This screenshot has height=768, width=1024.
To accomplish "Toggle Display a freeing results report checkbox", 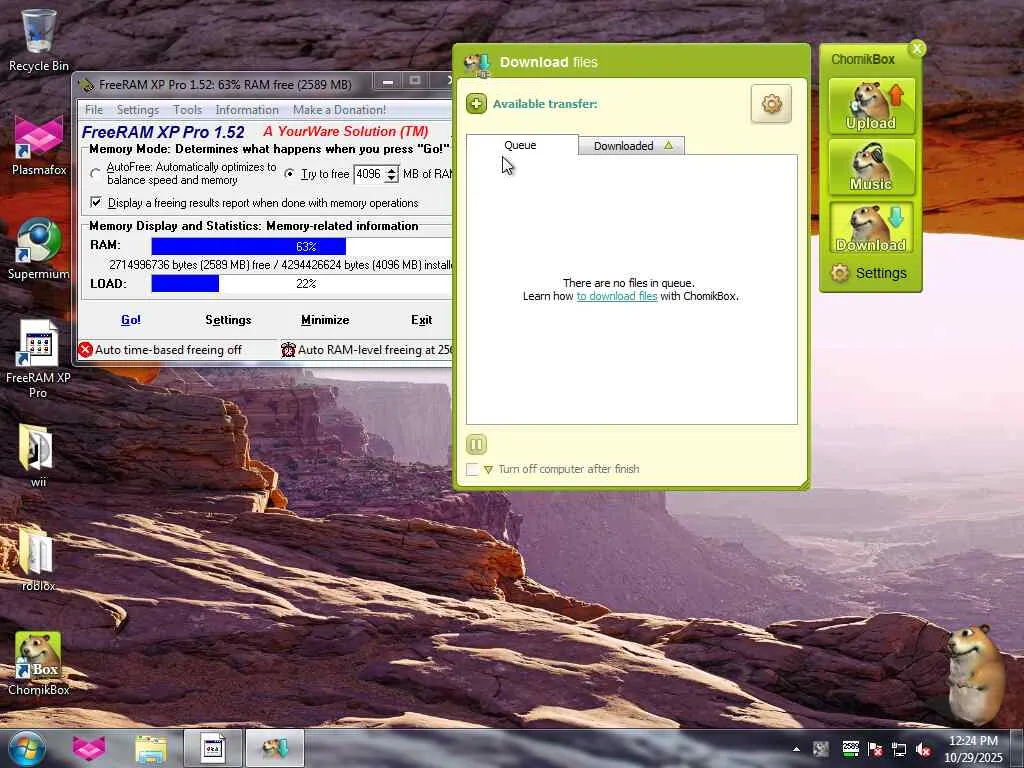I will click(96, 202).
